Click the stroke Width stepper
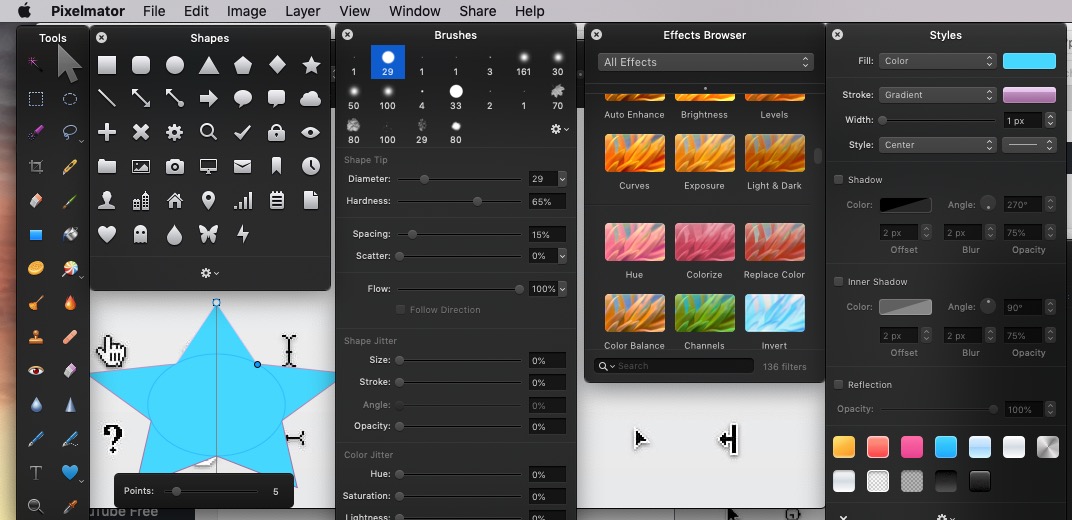 1051,120
